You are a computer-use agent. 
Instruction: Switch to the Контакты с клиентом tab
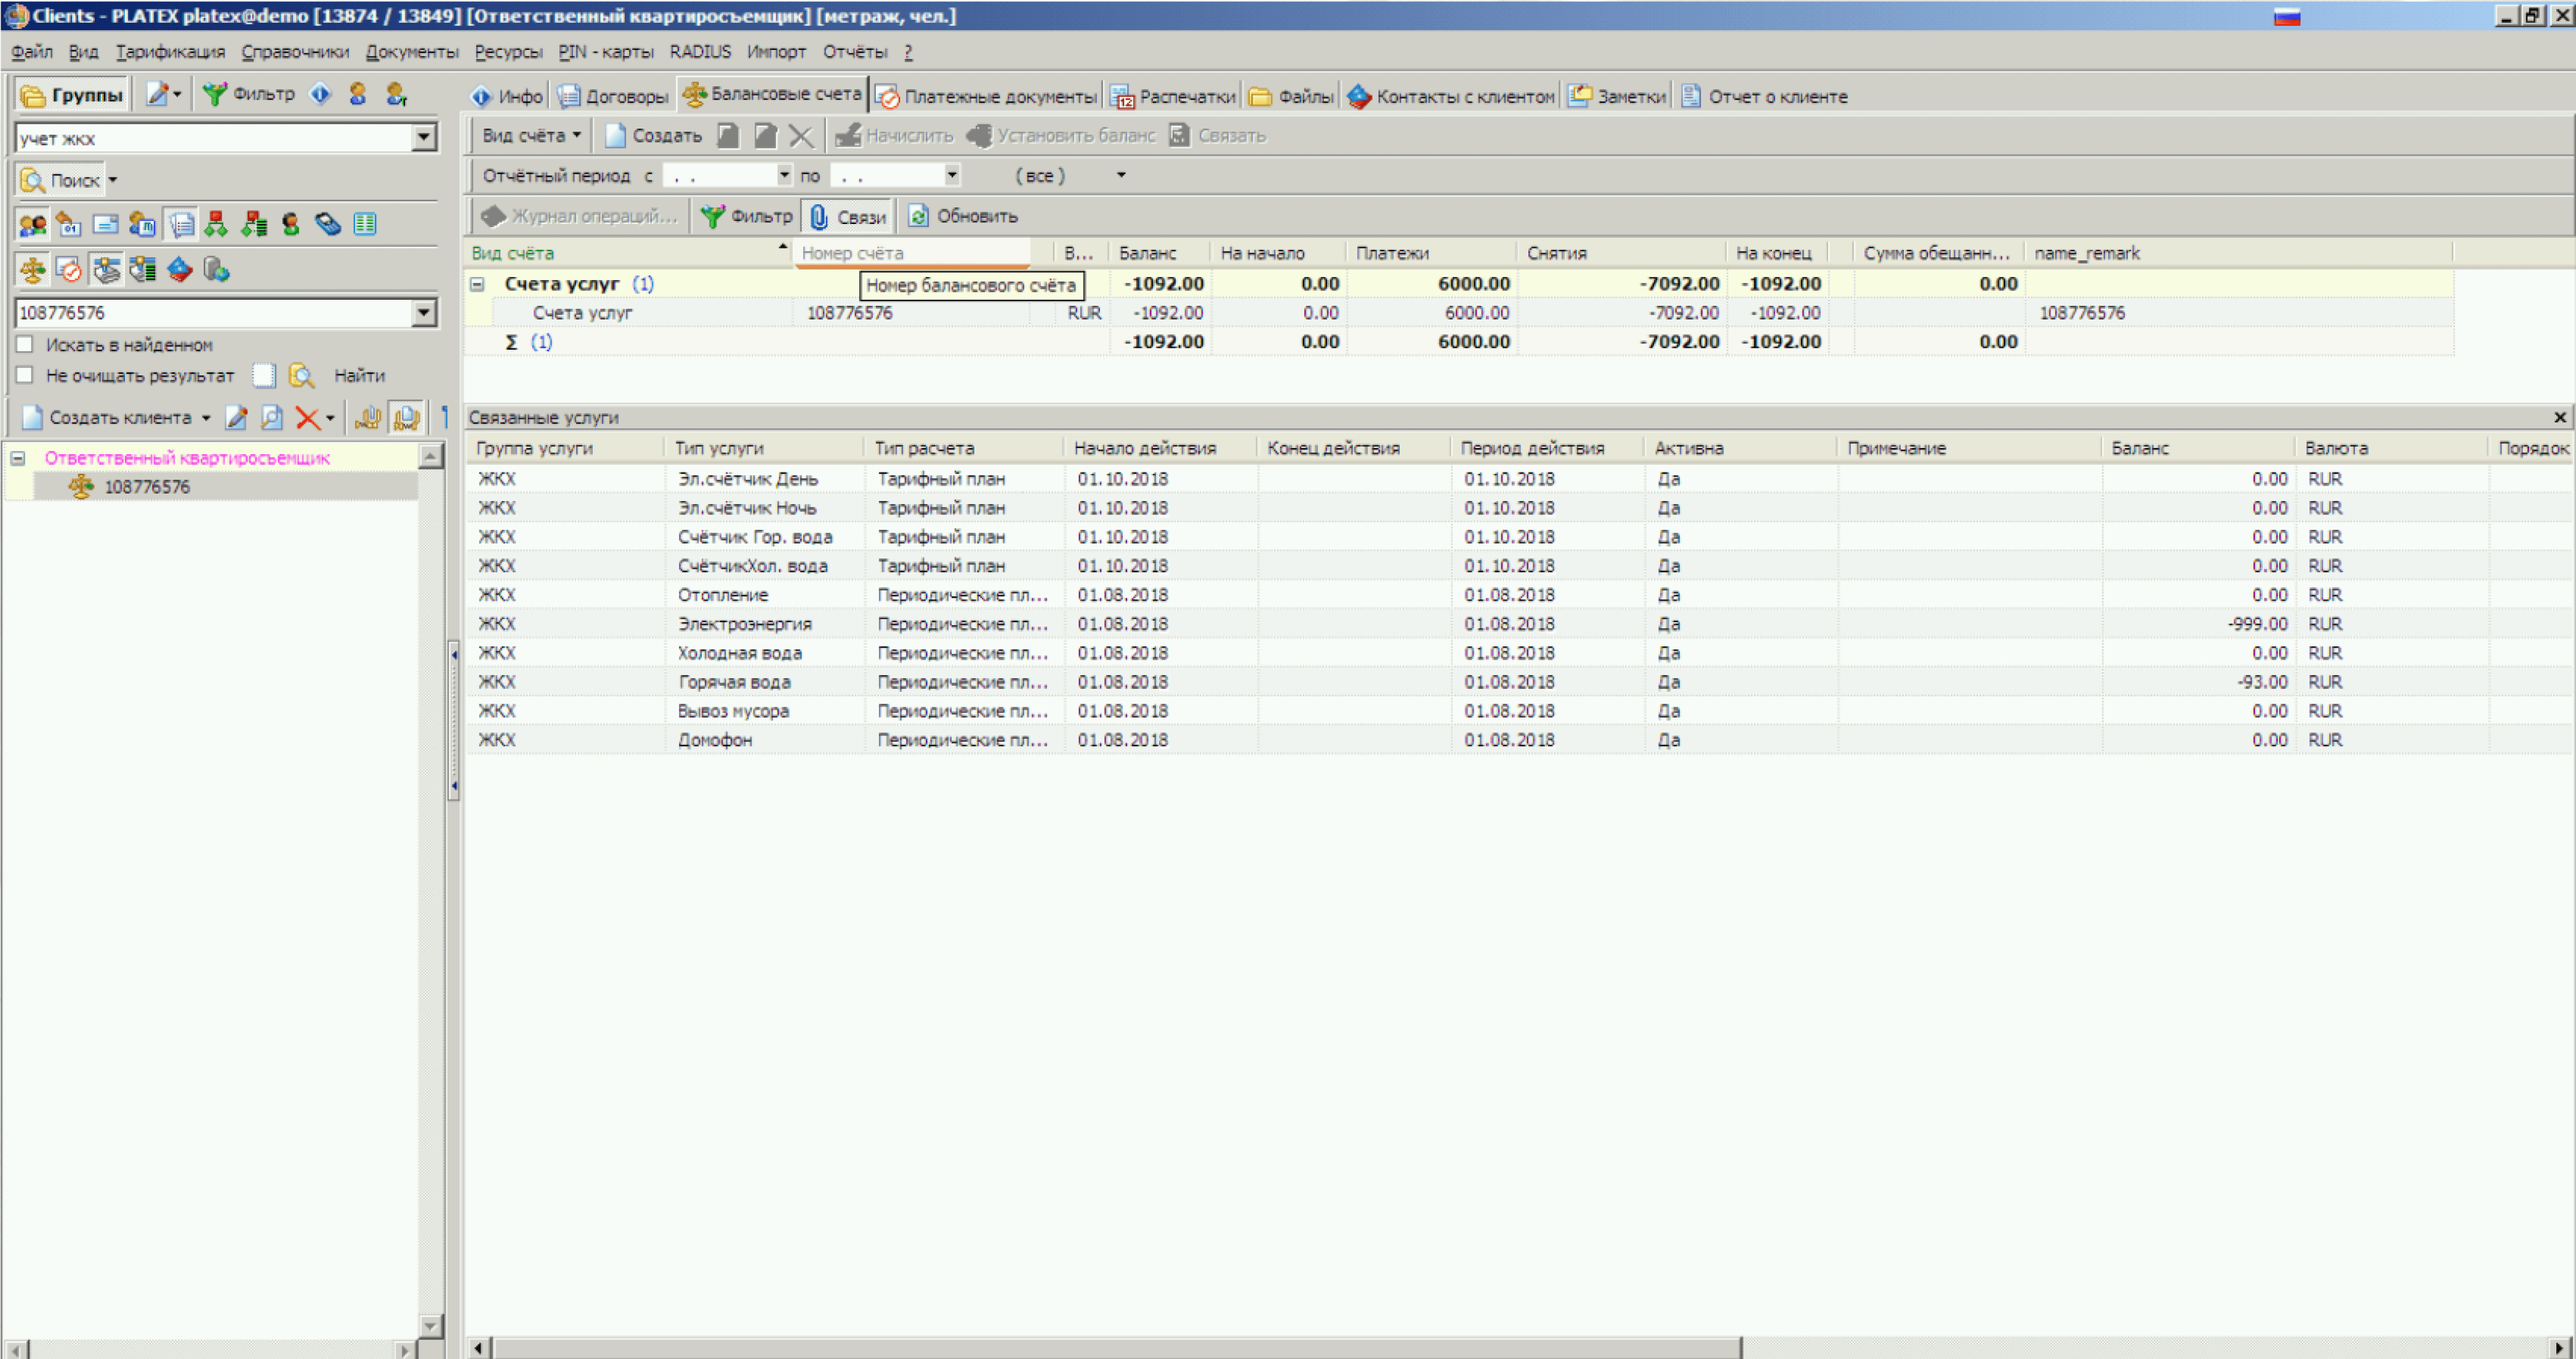pyautogui.click(x=1451, y=96)
